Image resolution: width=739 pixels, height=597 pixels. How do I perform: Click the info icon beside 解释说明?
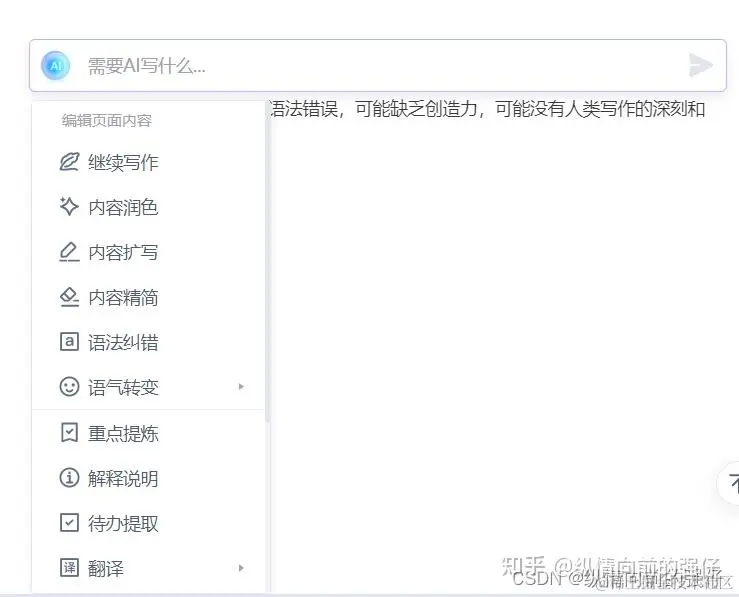[69, 478]
